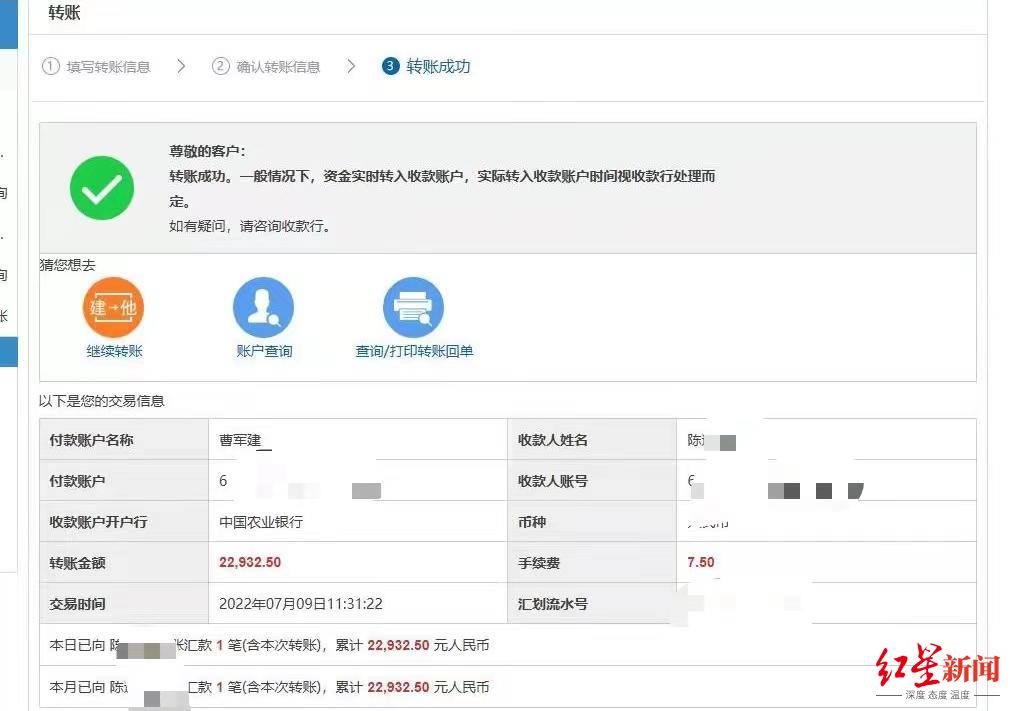Image resolution: width=1010 pixels, height=711 pixels.
Task: Click the blue account inquiry icon
Action: coord(263,307)
